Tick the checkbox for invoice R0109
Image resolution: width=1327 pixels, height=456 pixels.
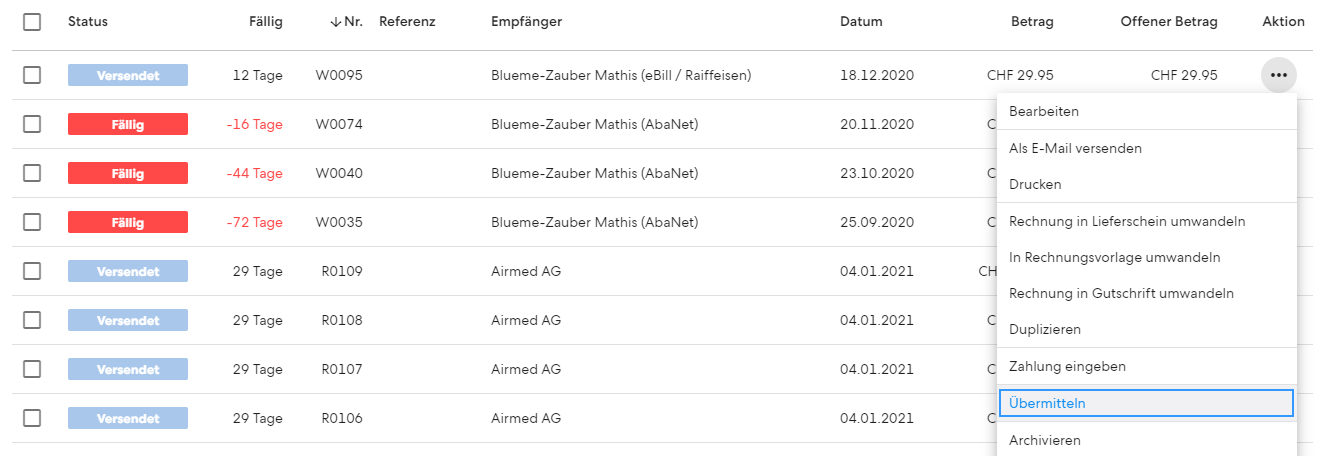[32, 271]
